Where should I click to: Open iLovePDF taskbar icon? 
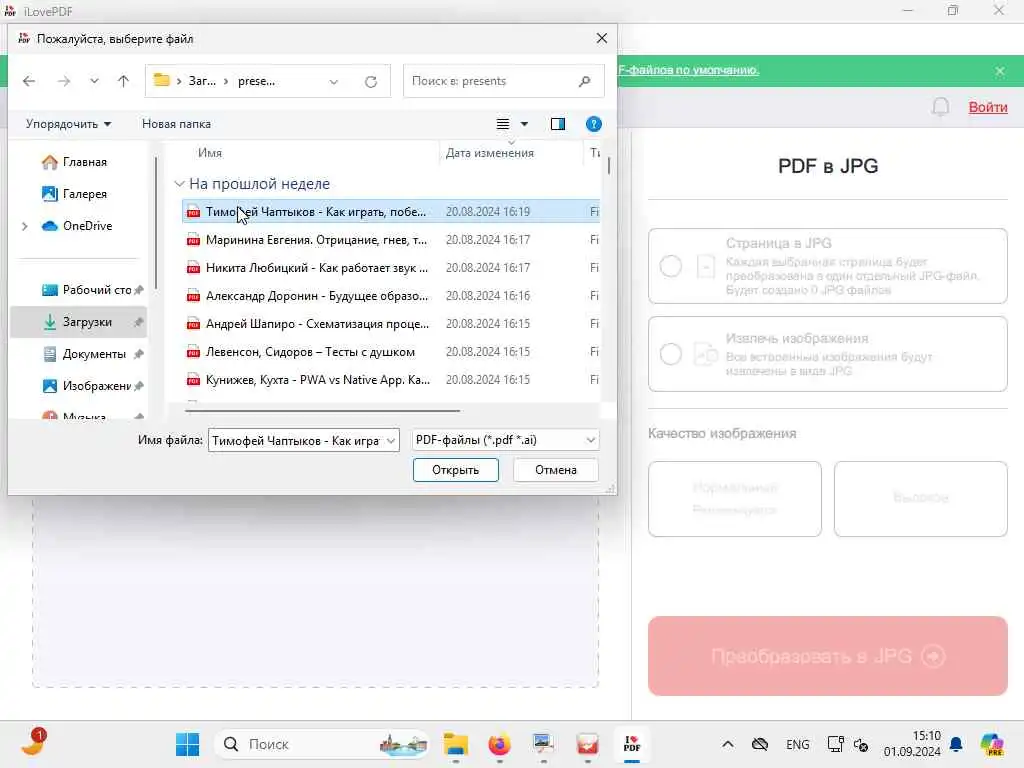click(x=632, y=744)
